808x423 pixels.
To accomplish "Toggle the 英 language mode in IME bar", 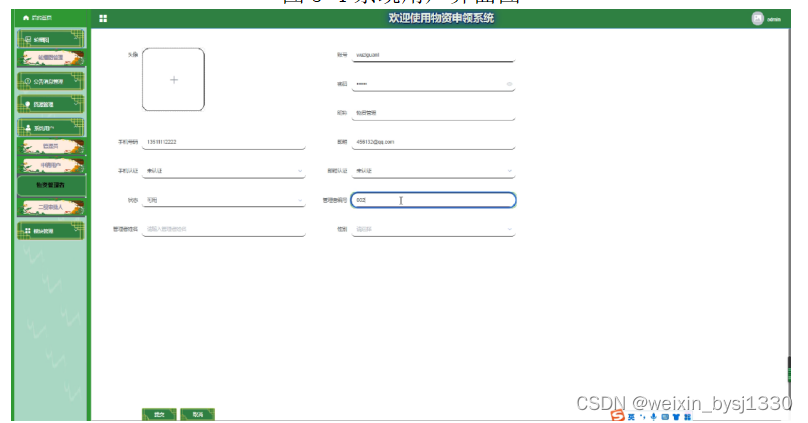I will pyautogui.click(x=631, y=417).
